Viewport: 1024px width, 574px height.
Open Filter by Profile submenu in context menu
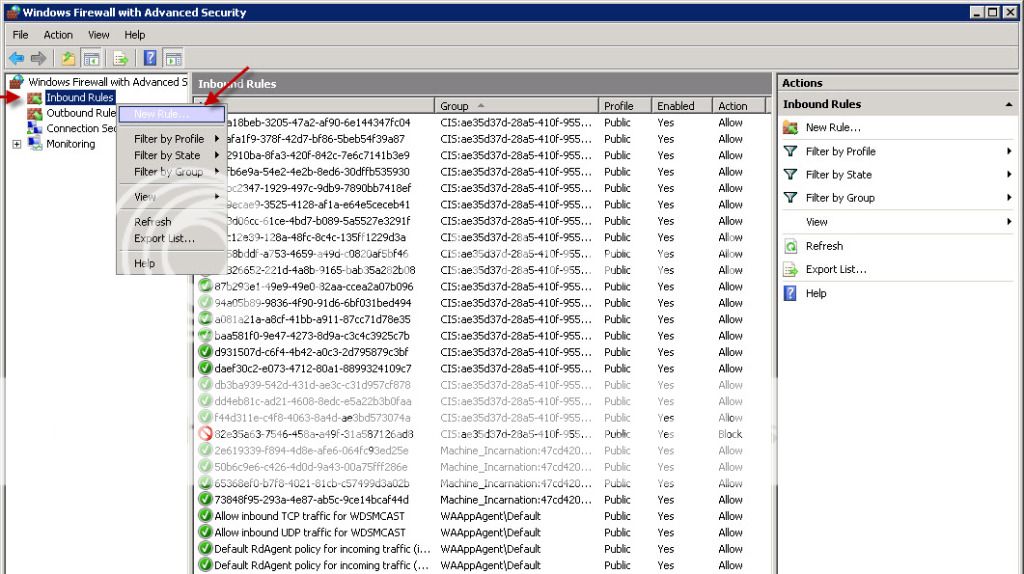pyautogui.click(x=169, y=139)
